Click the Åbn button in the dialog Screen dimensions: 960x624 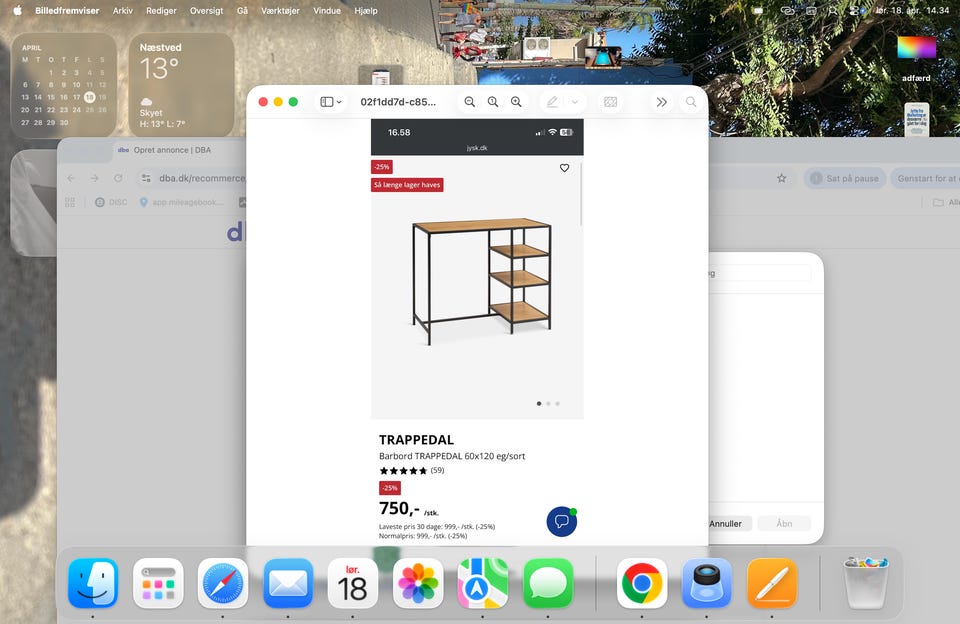tap(784, 524)
